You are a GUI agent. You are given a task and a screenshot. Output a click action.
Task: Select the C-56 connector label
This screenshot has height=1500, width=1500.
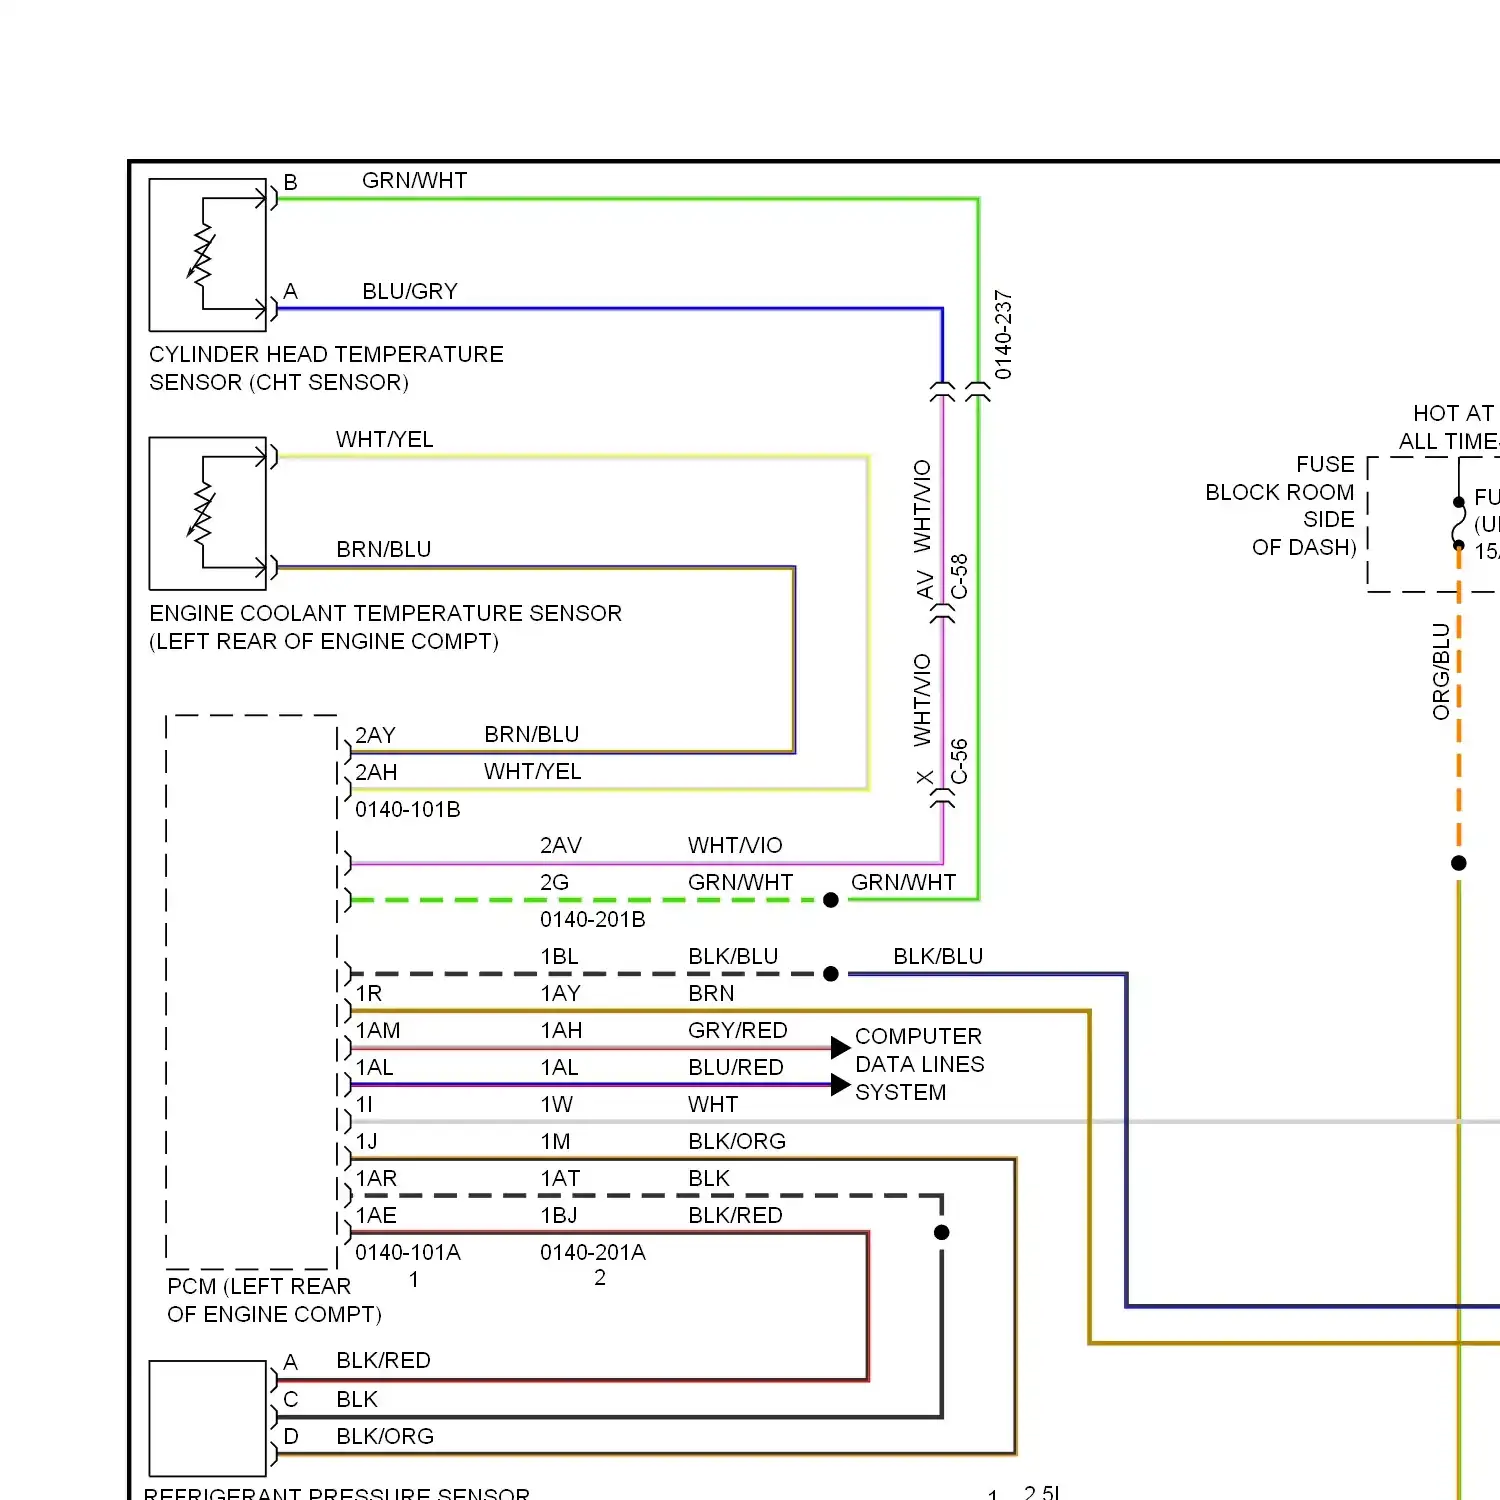[x=959, y=761]
